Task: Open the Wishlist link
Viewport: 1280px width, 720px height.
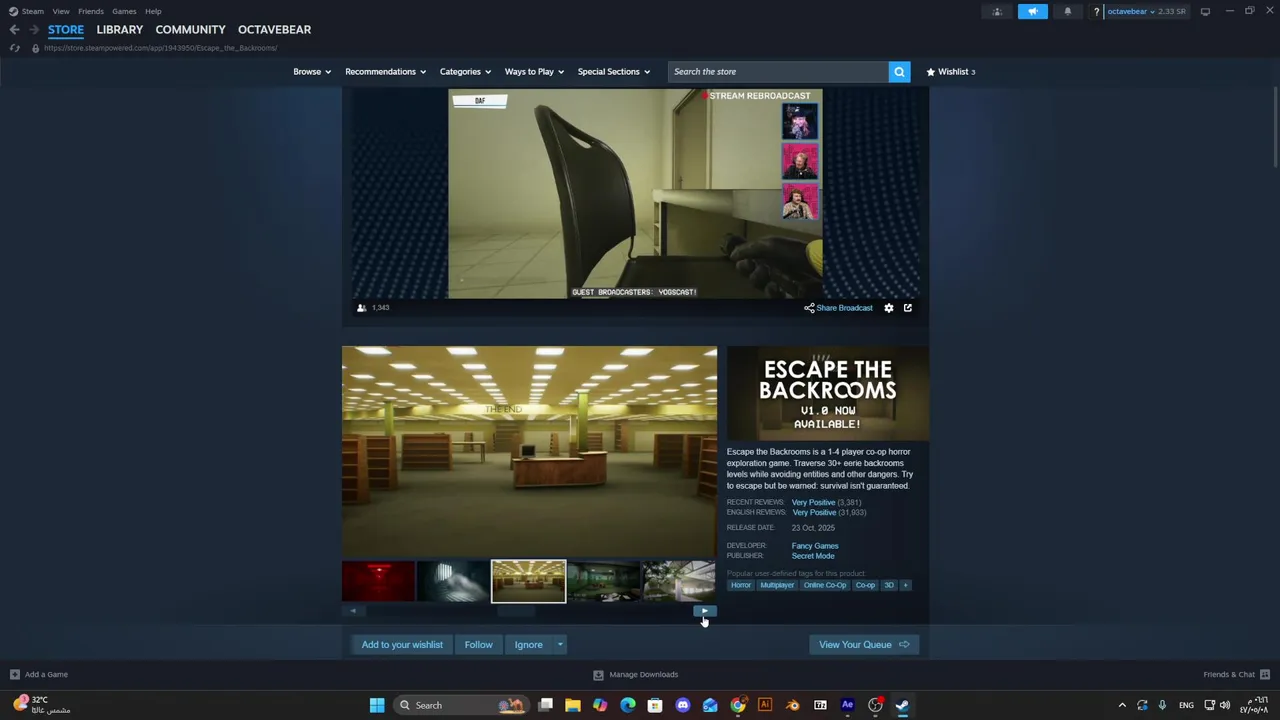Action: pos(951,72)
